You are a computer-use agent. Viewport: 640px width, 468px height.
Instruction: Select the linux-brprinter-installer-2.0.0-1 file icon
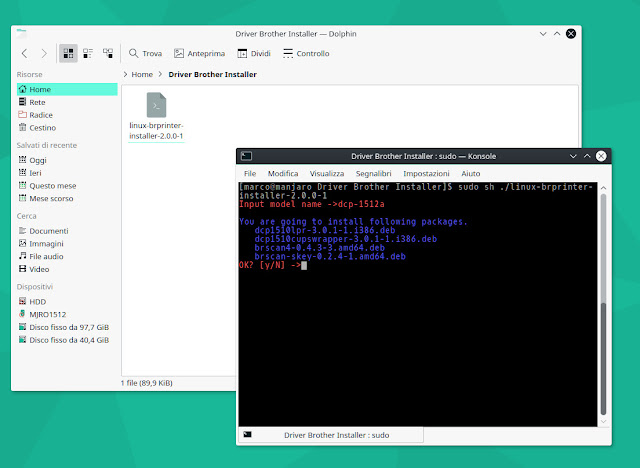[156, 105]
